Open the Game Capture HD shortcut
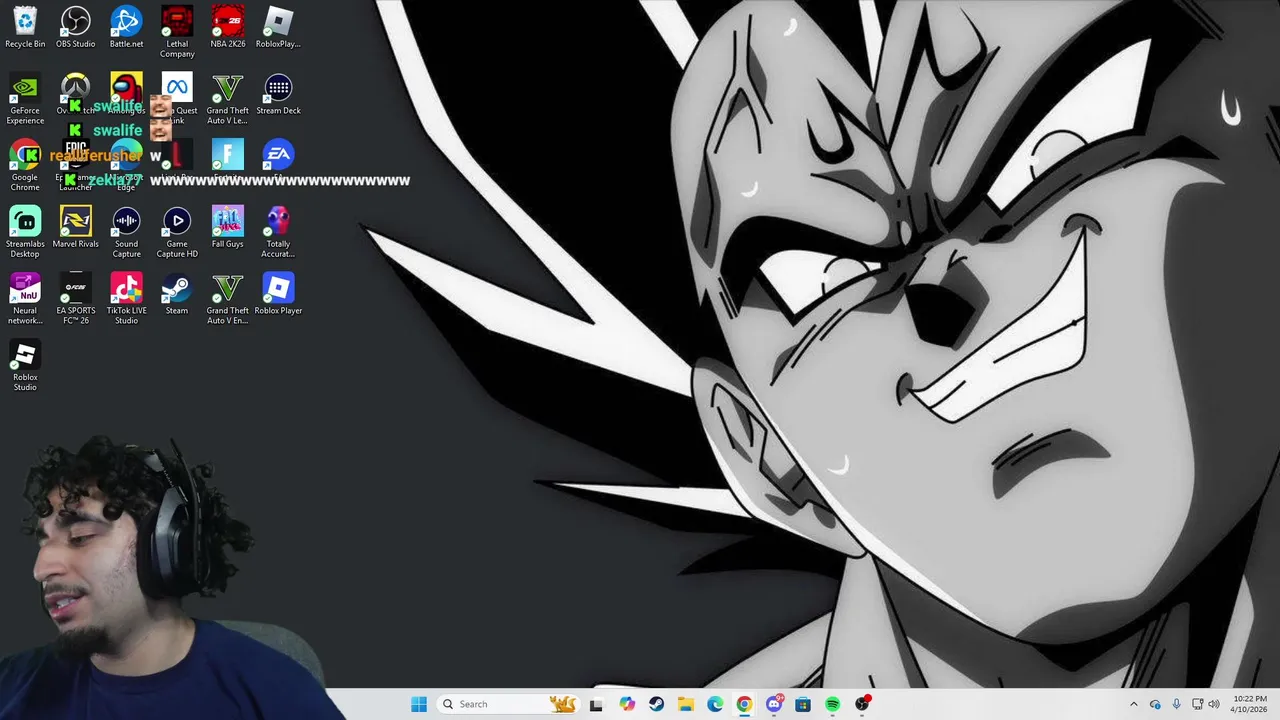 coord(177,232)
